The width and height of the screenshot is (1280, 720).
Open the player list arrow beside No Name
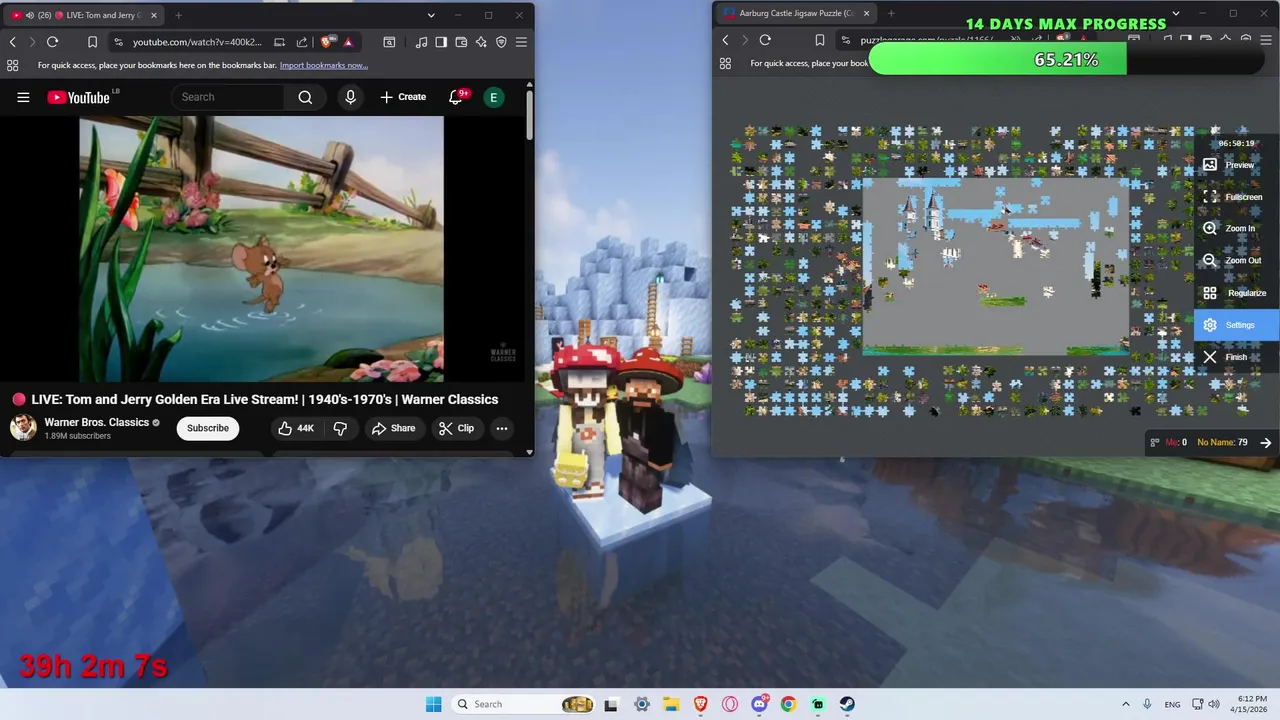[1266, 442]
